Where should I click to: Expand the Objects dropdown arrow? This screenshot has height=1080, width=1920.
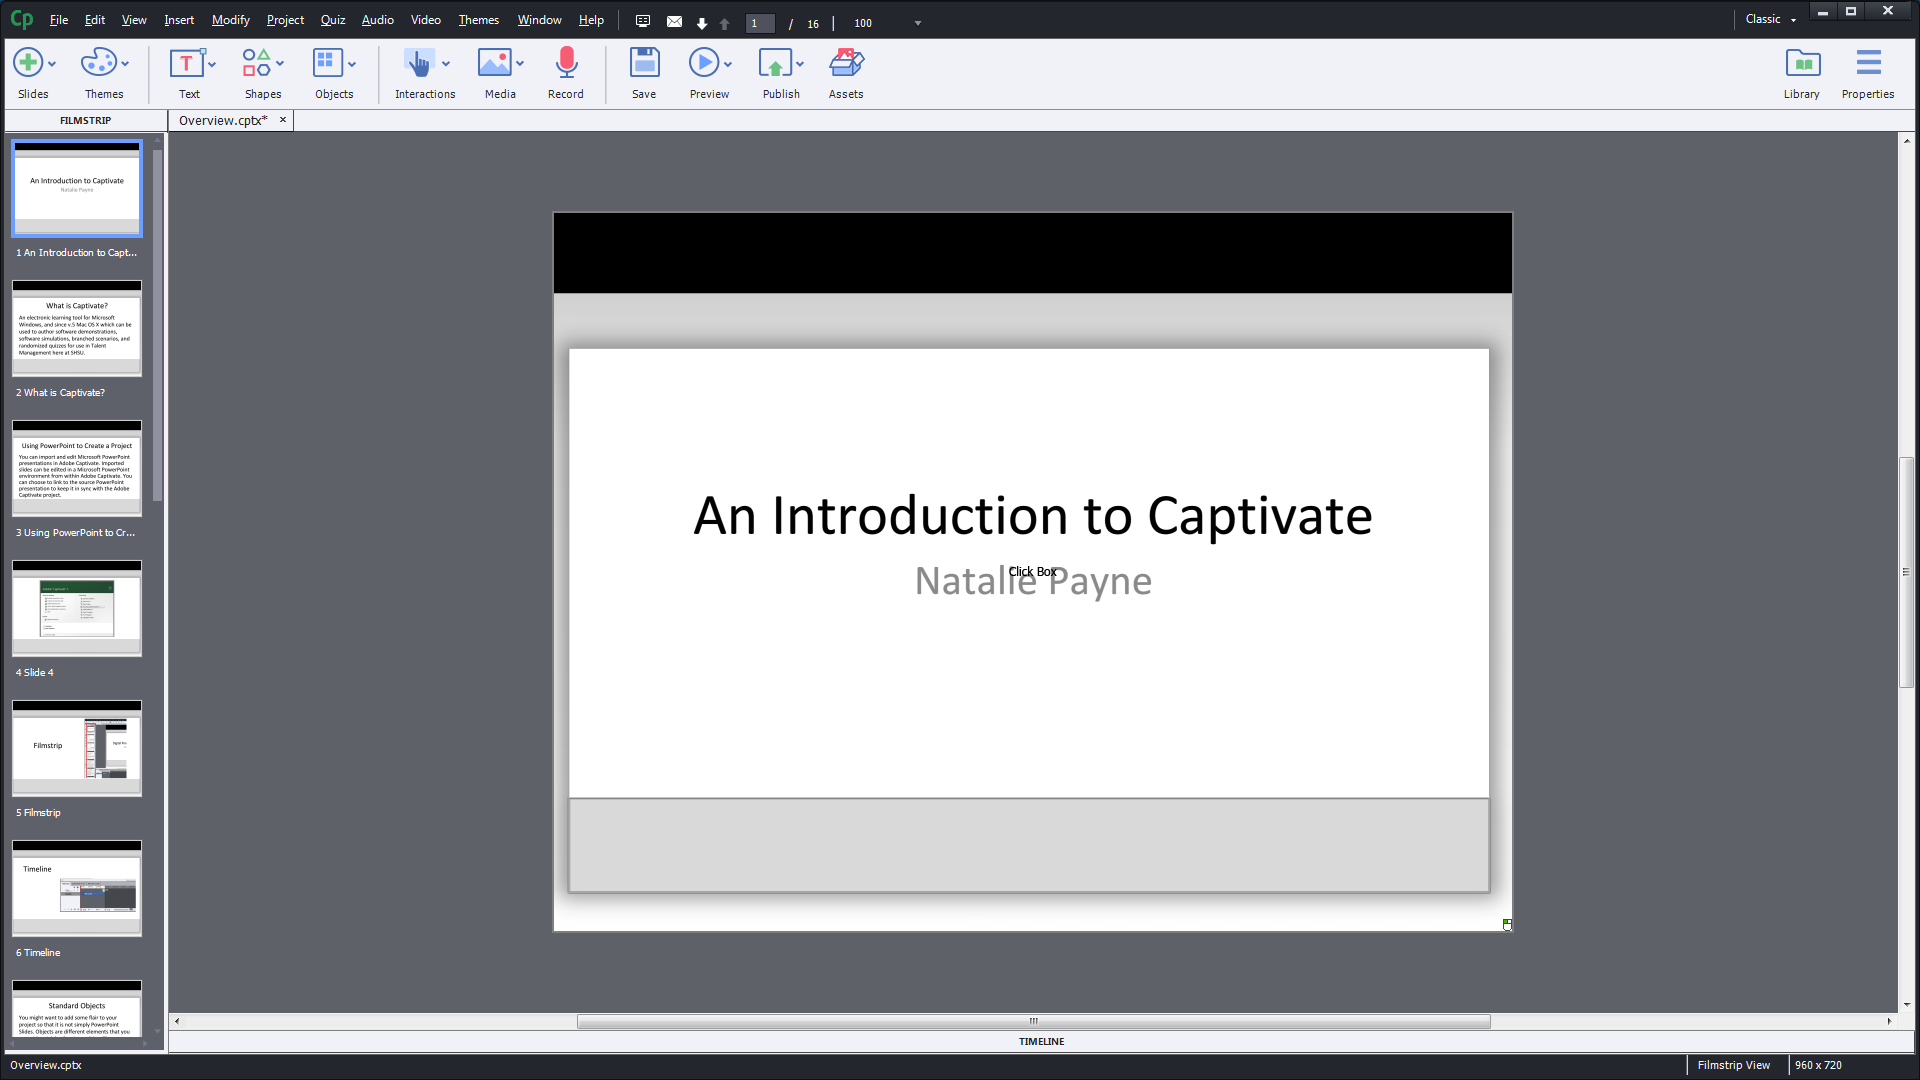[x=352, y=64]
